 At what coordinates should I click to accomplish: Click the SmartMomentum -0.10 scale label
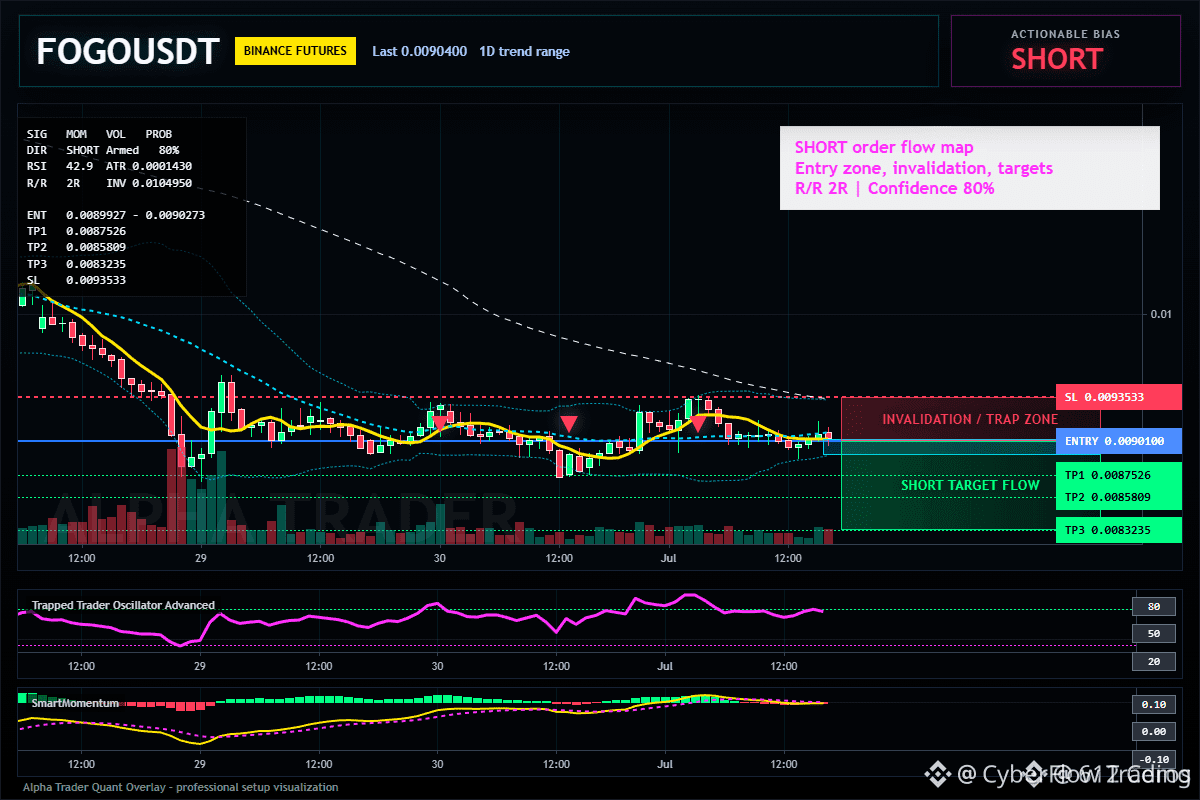[x=1152, y=759]
